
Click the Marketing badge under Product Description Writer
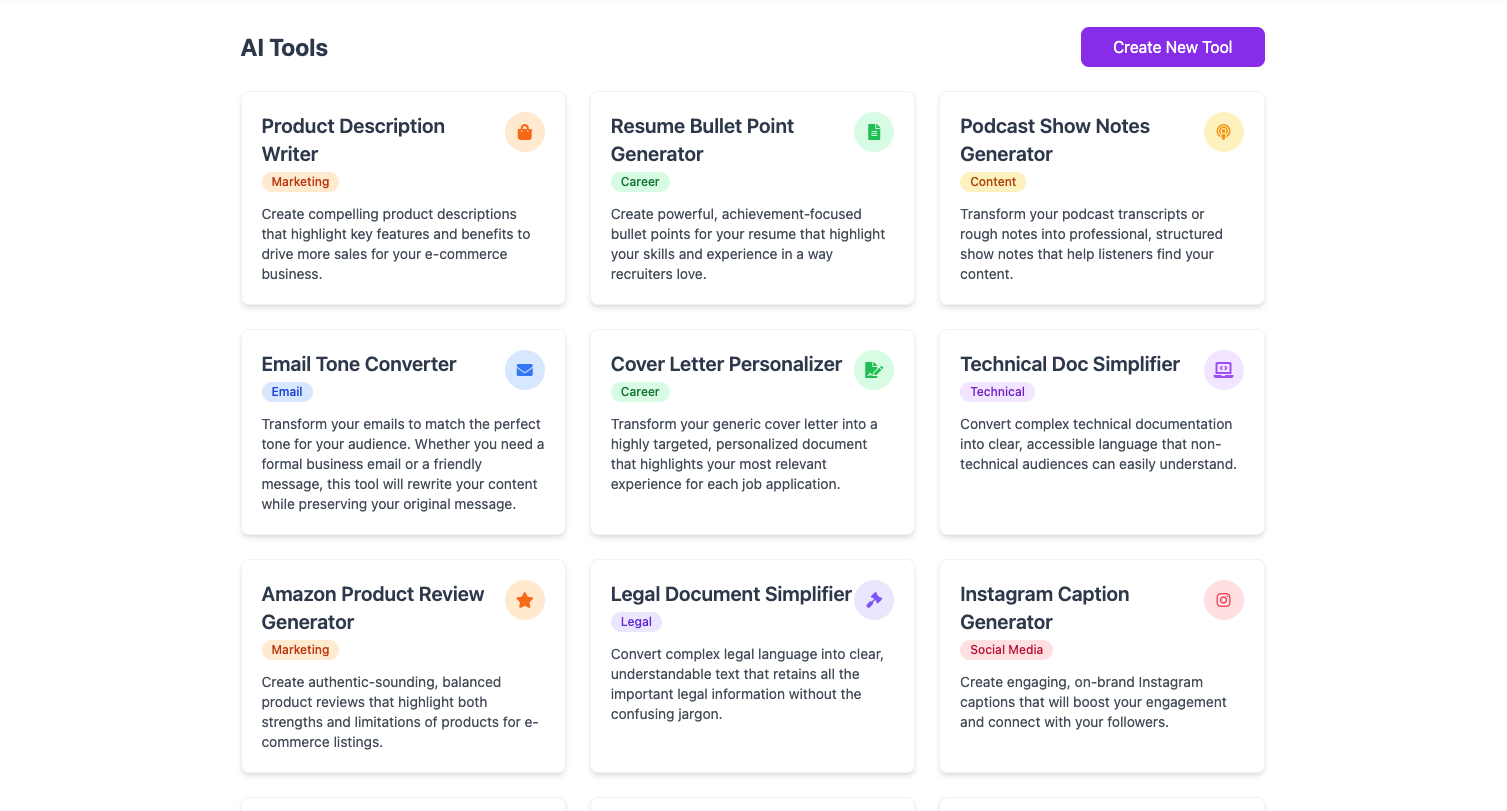tap(300, 181)
